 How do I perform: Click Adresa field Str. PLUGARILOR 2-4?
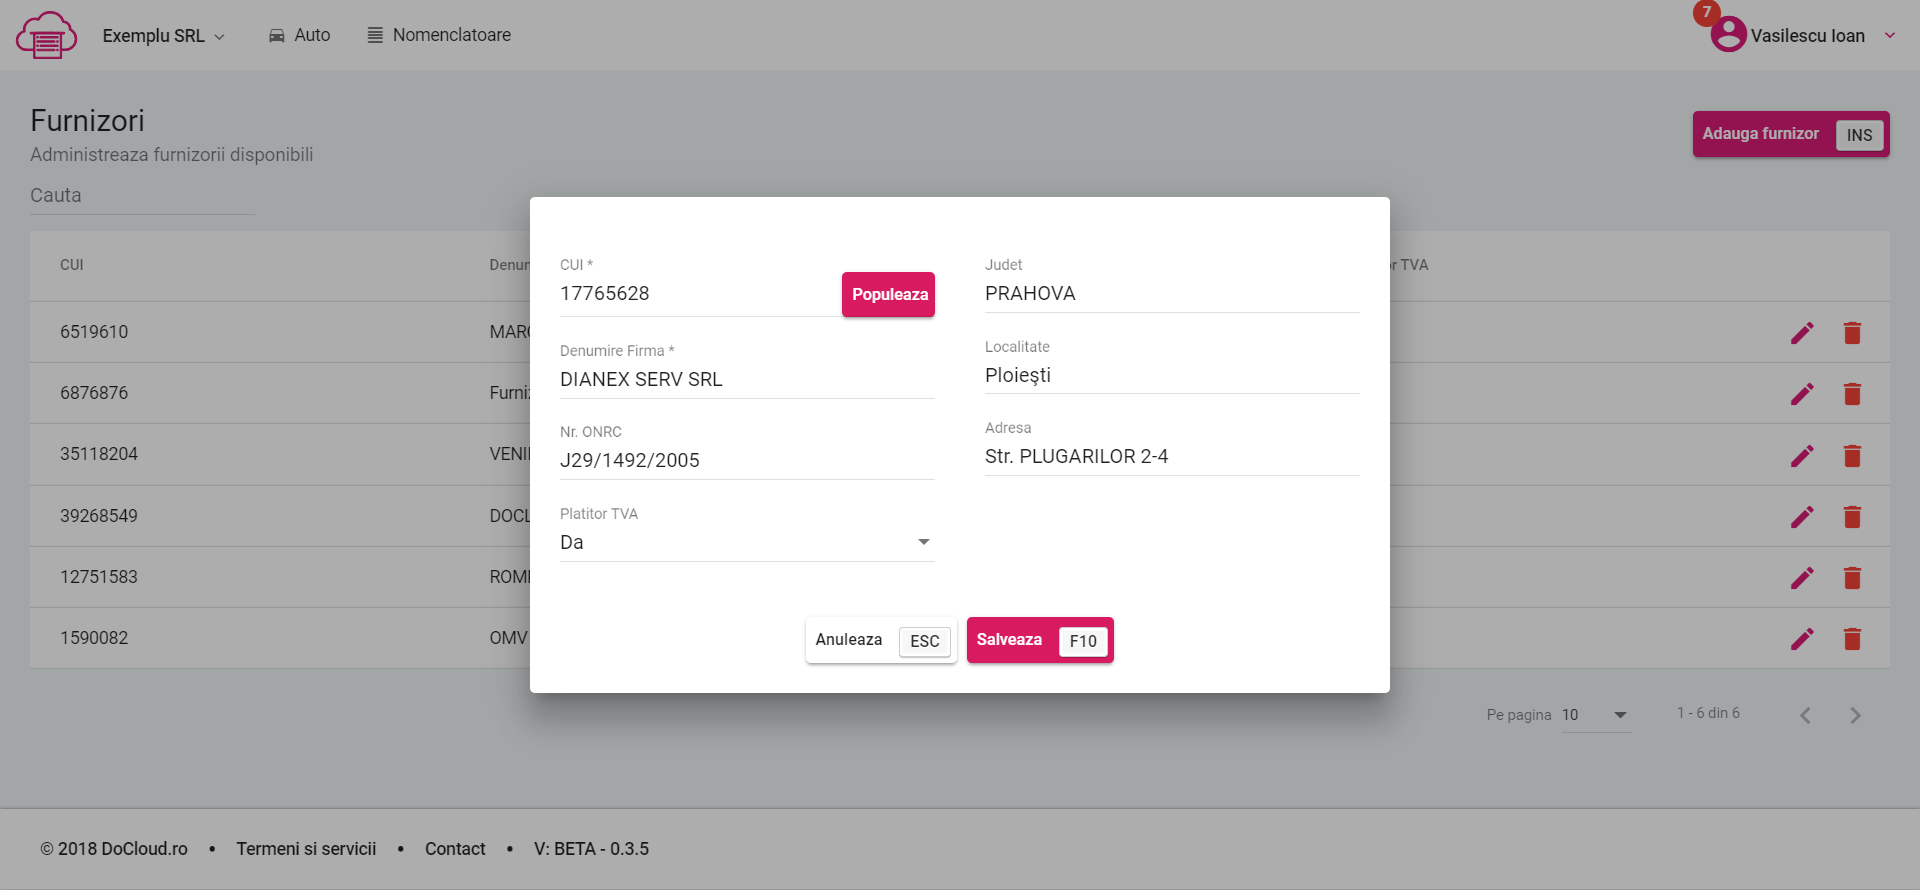(x=1172, y=457)
